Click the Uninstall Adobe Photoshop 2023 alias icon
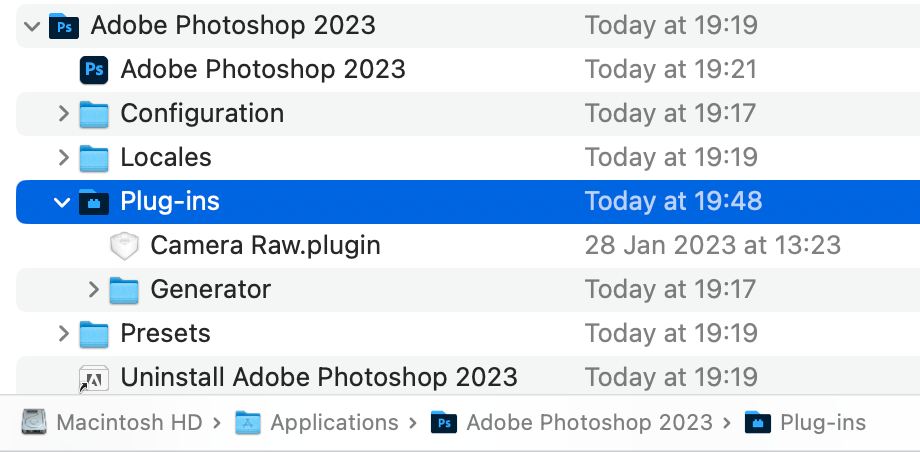Image resolution: width=920 pixels, height=452 pixels. click(x=94, y=377)
